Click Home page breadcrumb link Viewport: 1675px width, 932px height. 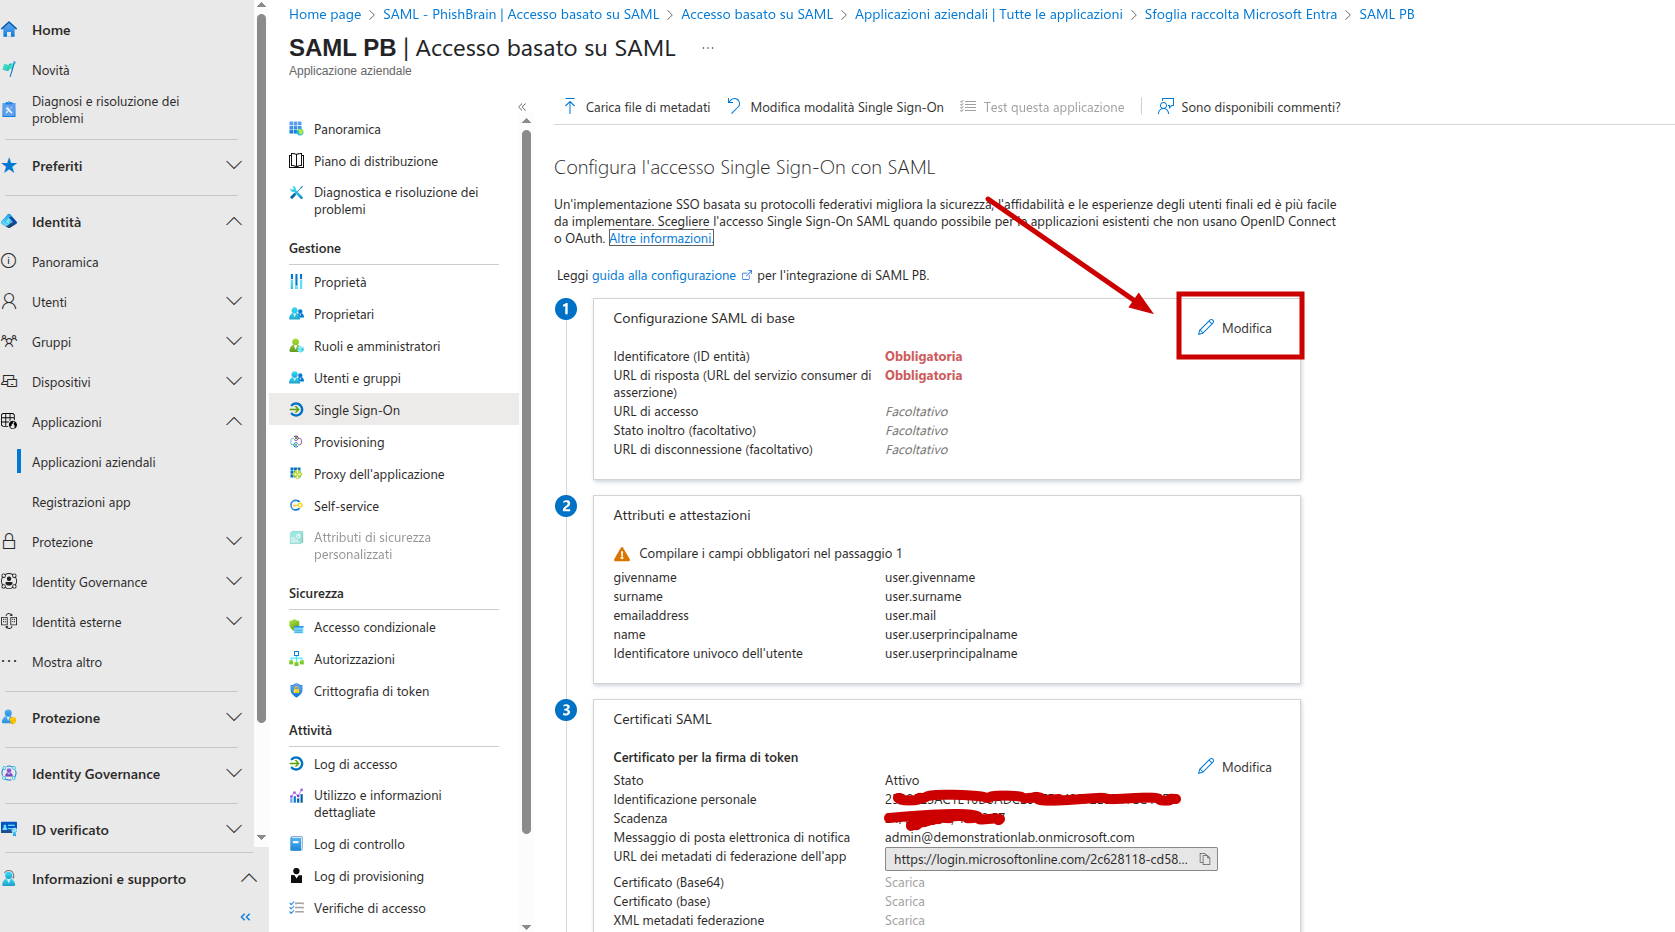(325, 14)
